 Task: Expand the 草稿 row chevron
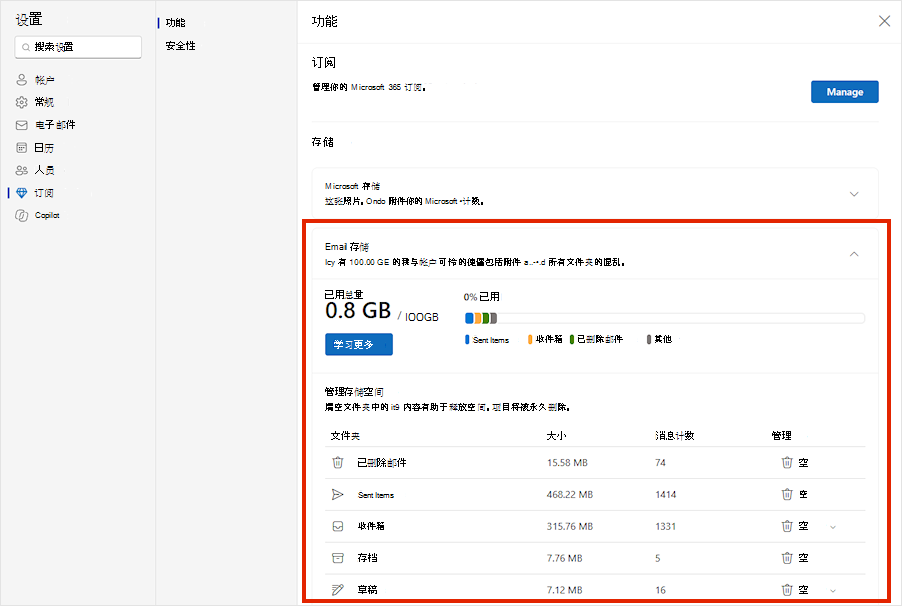pos(832,590)
